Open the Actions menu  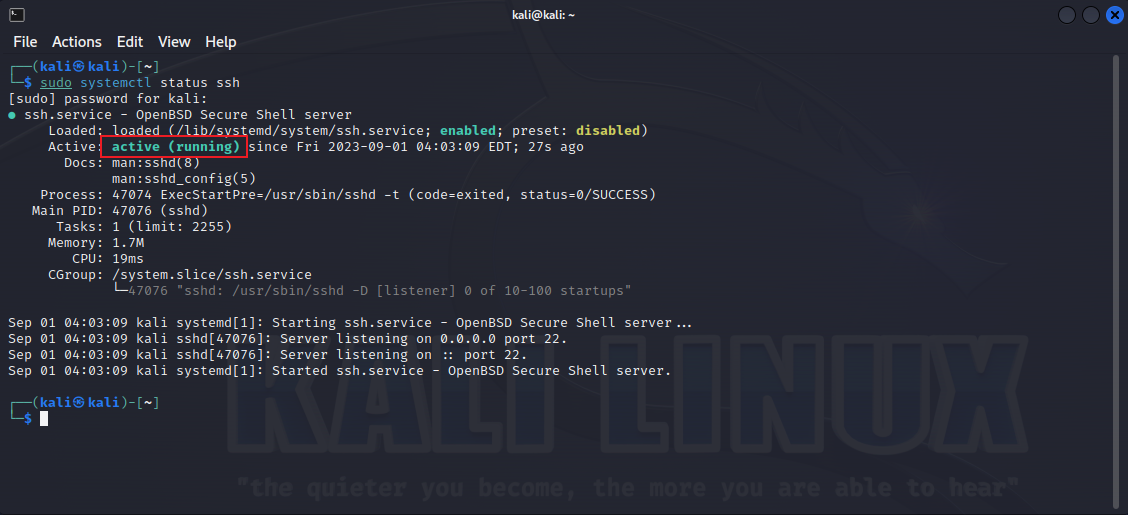click(77, 42)
